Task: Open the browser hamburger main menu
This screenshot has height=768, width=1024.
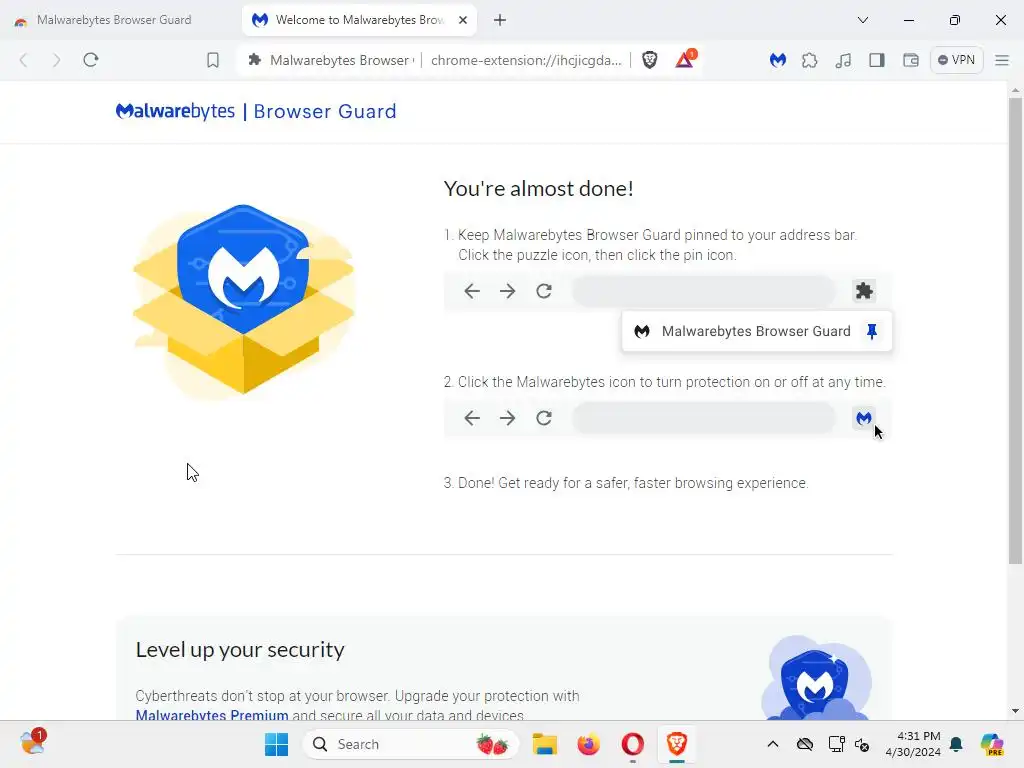Action: click(1002, 60)
